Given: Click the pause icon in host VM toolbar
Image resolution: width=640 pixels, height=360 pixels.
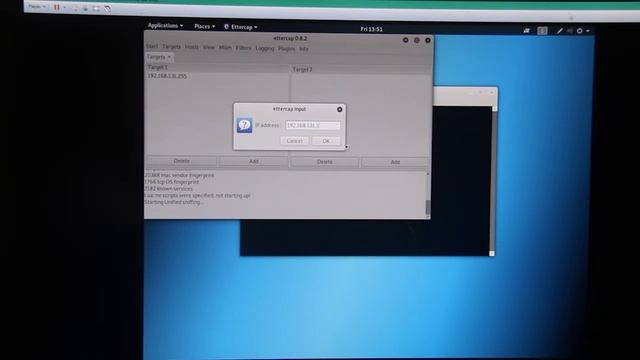Looking at the screenshot, I should coord(57,7).
